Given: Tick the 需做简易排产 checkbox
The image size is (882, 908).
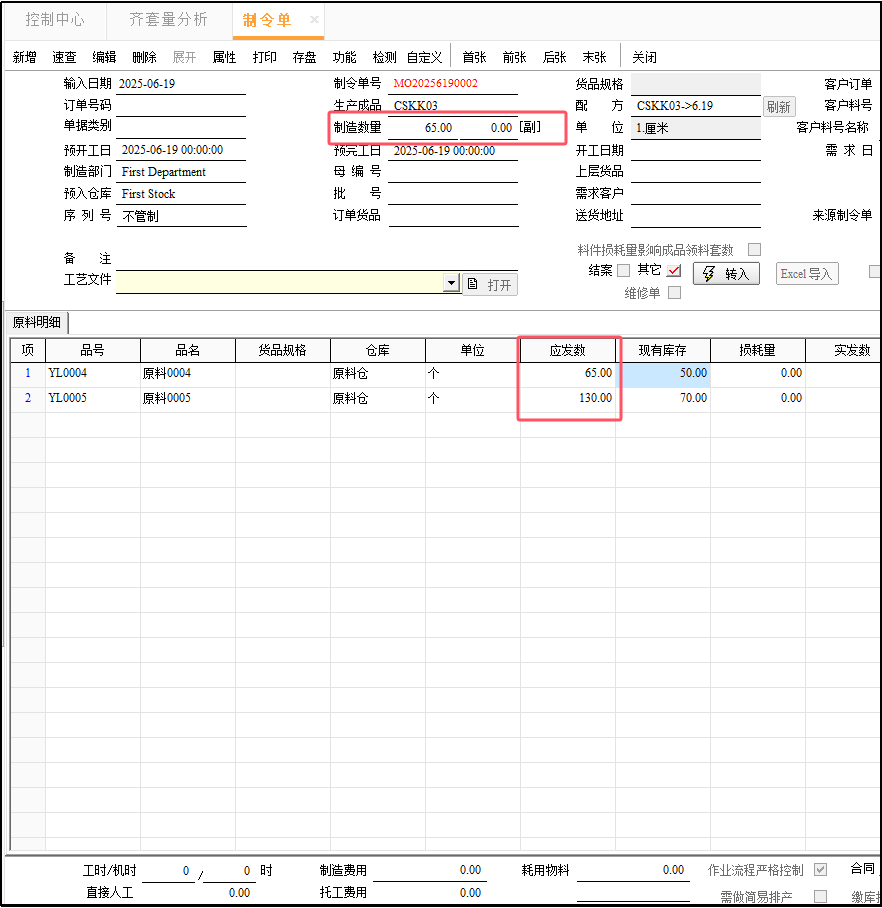Looking at the screenshot, I should (x=820, y=896).
